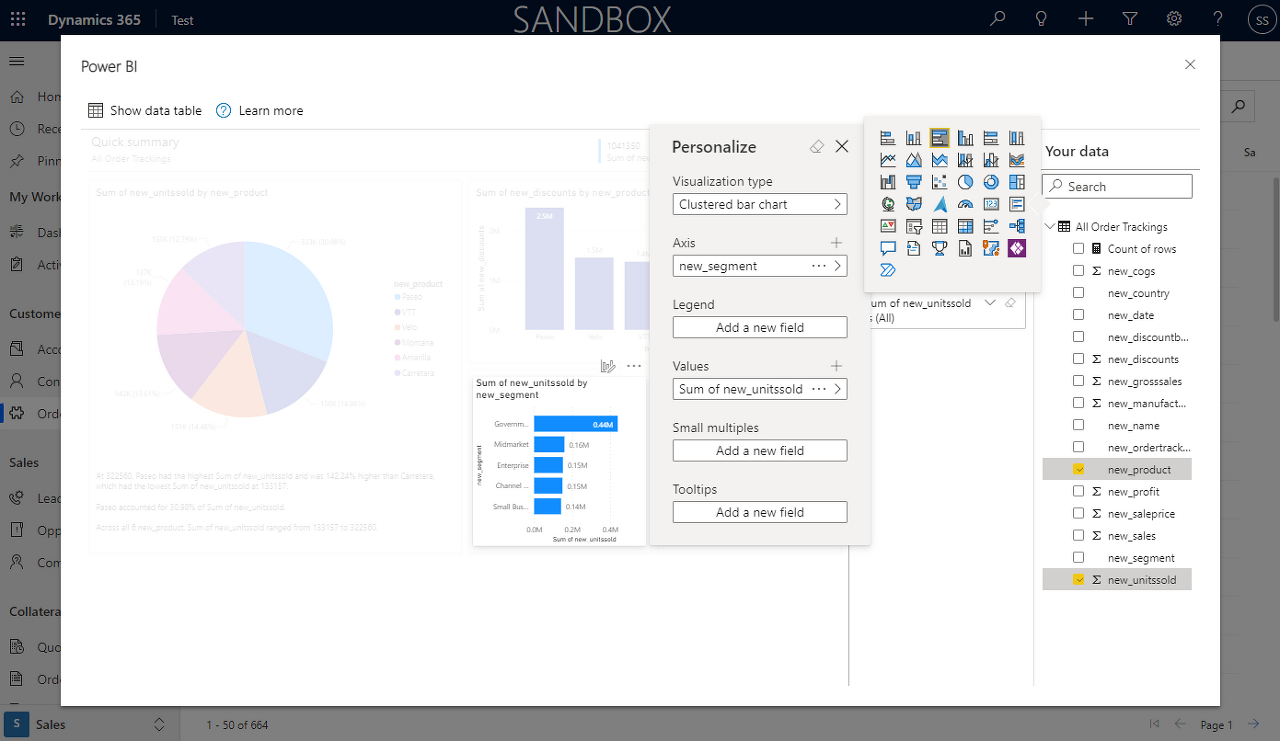1280x741 pixels.
Task: Select the Matrix visual
Action: tap(965, 226)
